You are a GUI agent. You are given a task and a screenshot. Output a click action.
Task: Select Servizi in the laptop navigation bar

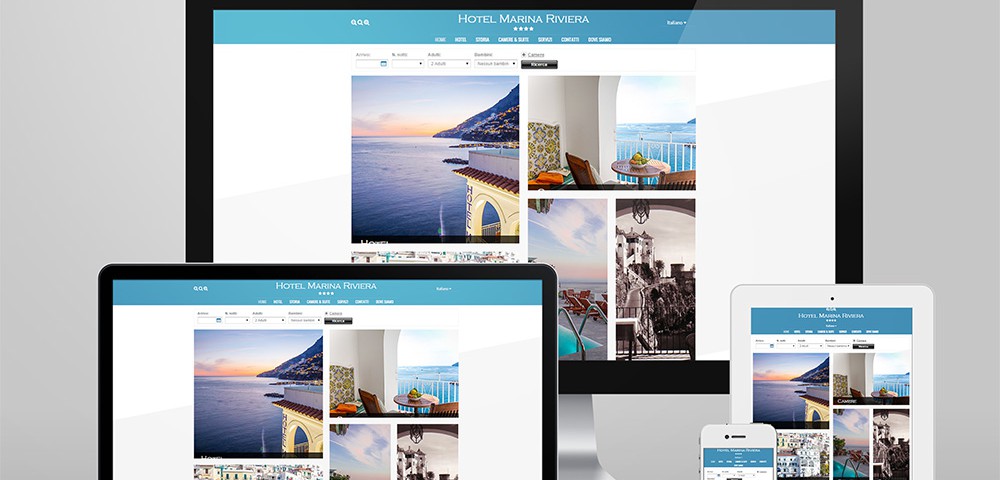coord(342,302)
